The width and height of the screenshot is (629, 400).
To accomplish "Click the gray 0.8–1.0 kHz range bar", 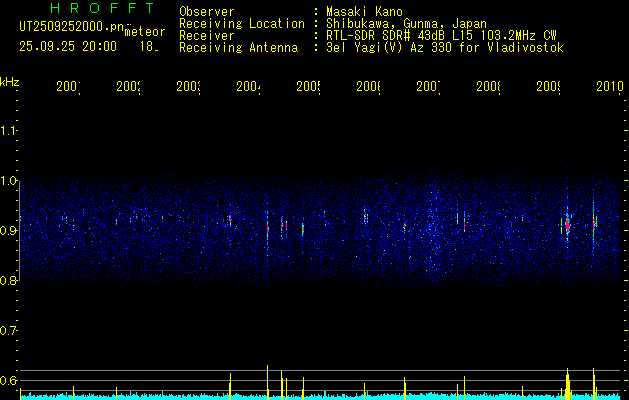I will tap(20, 231).
